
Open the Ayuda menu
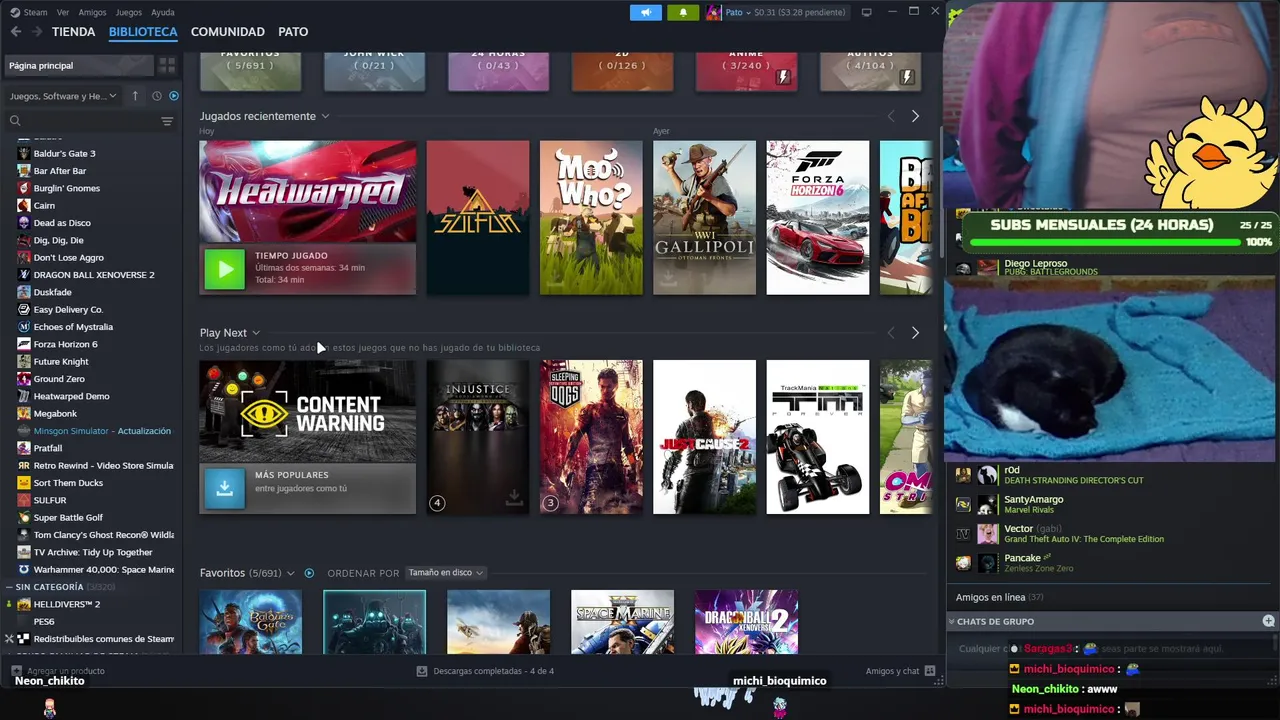point(162,12)
